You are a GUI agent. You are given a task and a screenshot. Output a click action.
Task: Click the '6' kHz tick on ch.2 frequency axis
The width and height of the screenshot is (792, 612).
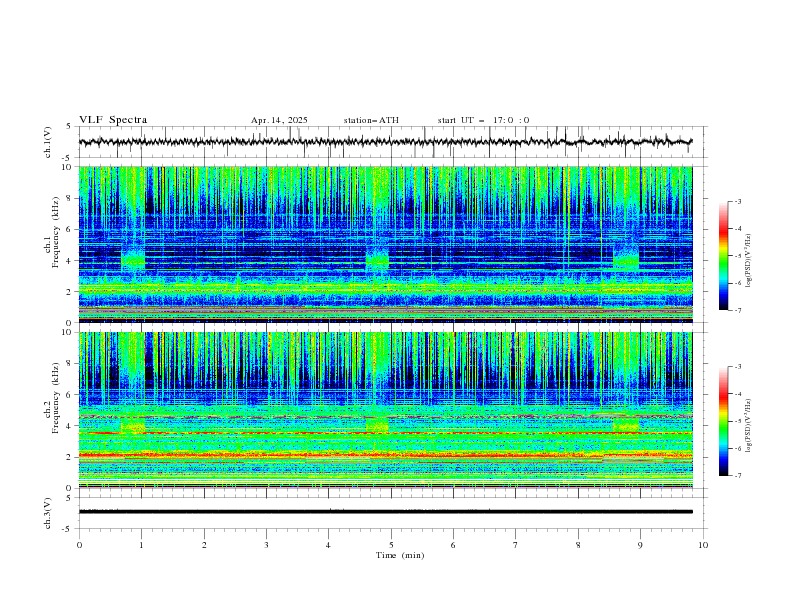pos(70,395)
